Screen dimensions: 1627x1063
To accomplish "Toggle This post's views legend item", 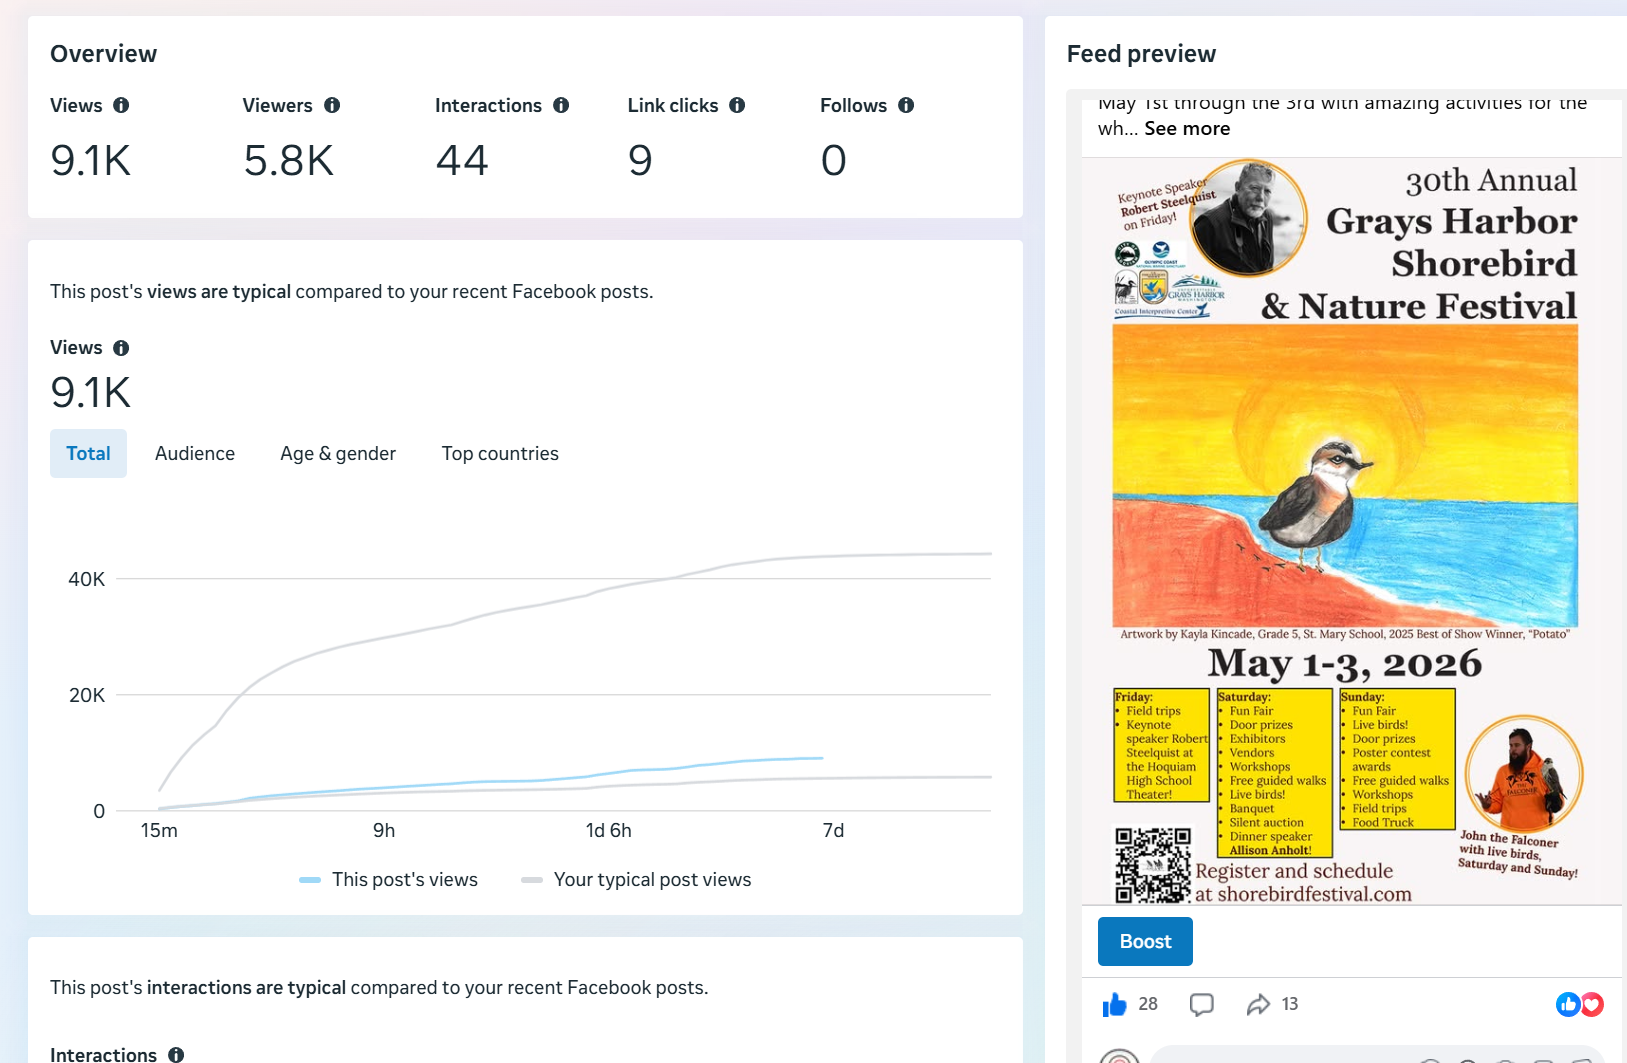I will 389,879.
